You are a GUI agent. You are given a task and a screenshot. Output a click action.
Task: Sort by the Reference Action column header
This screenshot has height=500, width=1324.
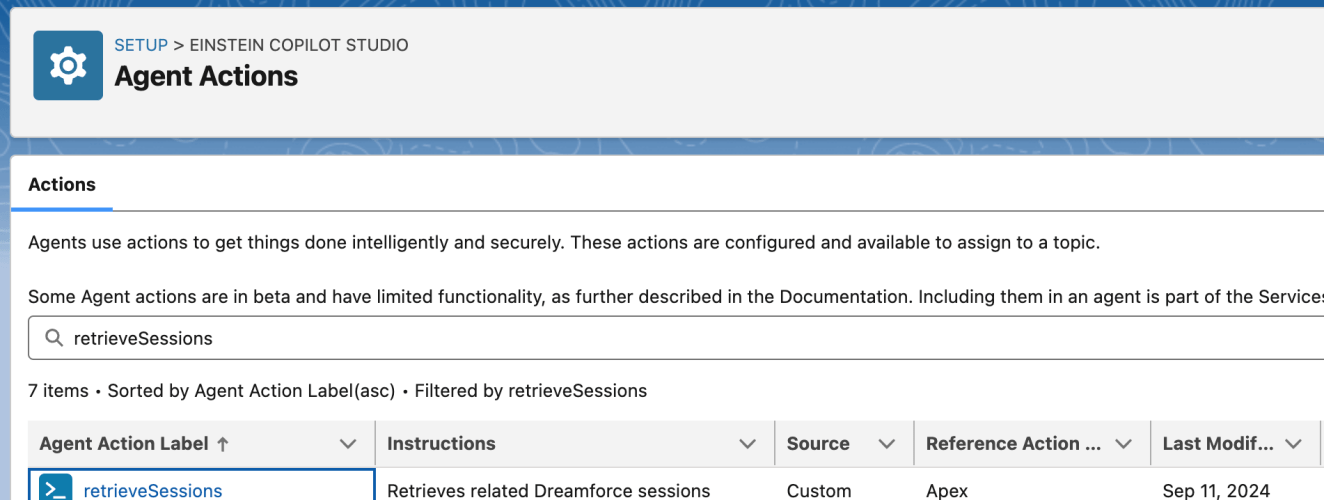point(1002,444)
